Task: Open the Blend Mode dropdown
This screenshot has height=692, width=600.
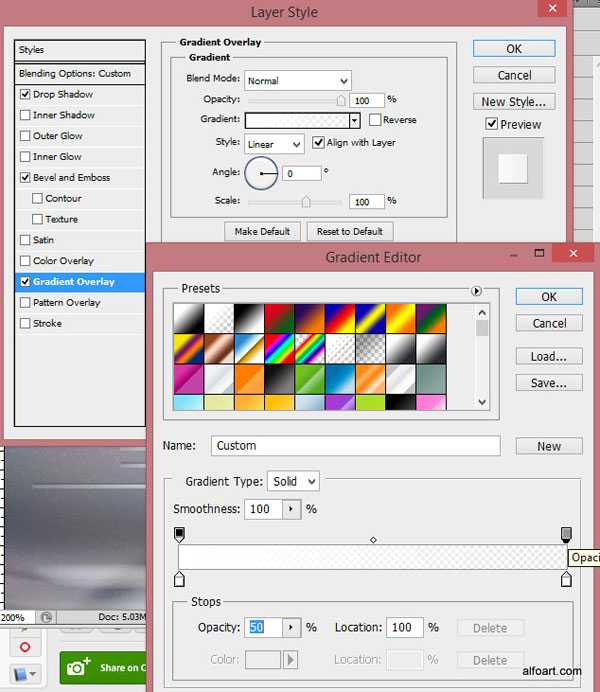Action: coord(298,81)
